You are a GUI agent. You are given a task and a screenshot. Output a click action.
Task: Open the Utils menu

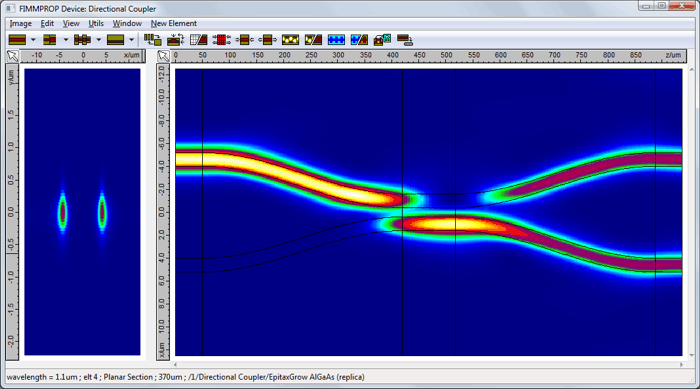(x=96, y=23)
